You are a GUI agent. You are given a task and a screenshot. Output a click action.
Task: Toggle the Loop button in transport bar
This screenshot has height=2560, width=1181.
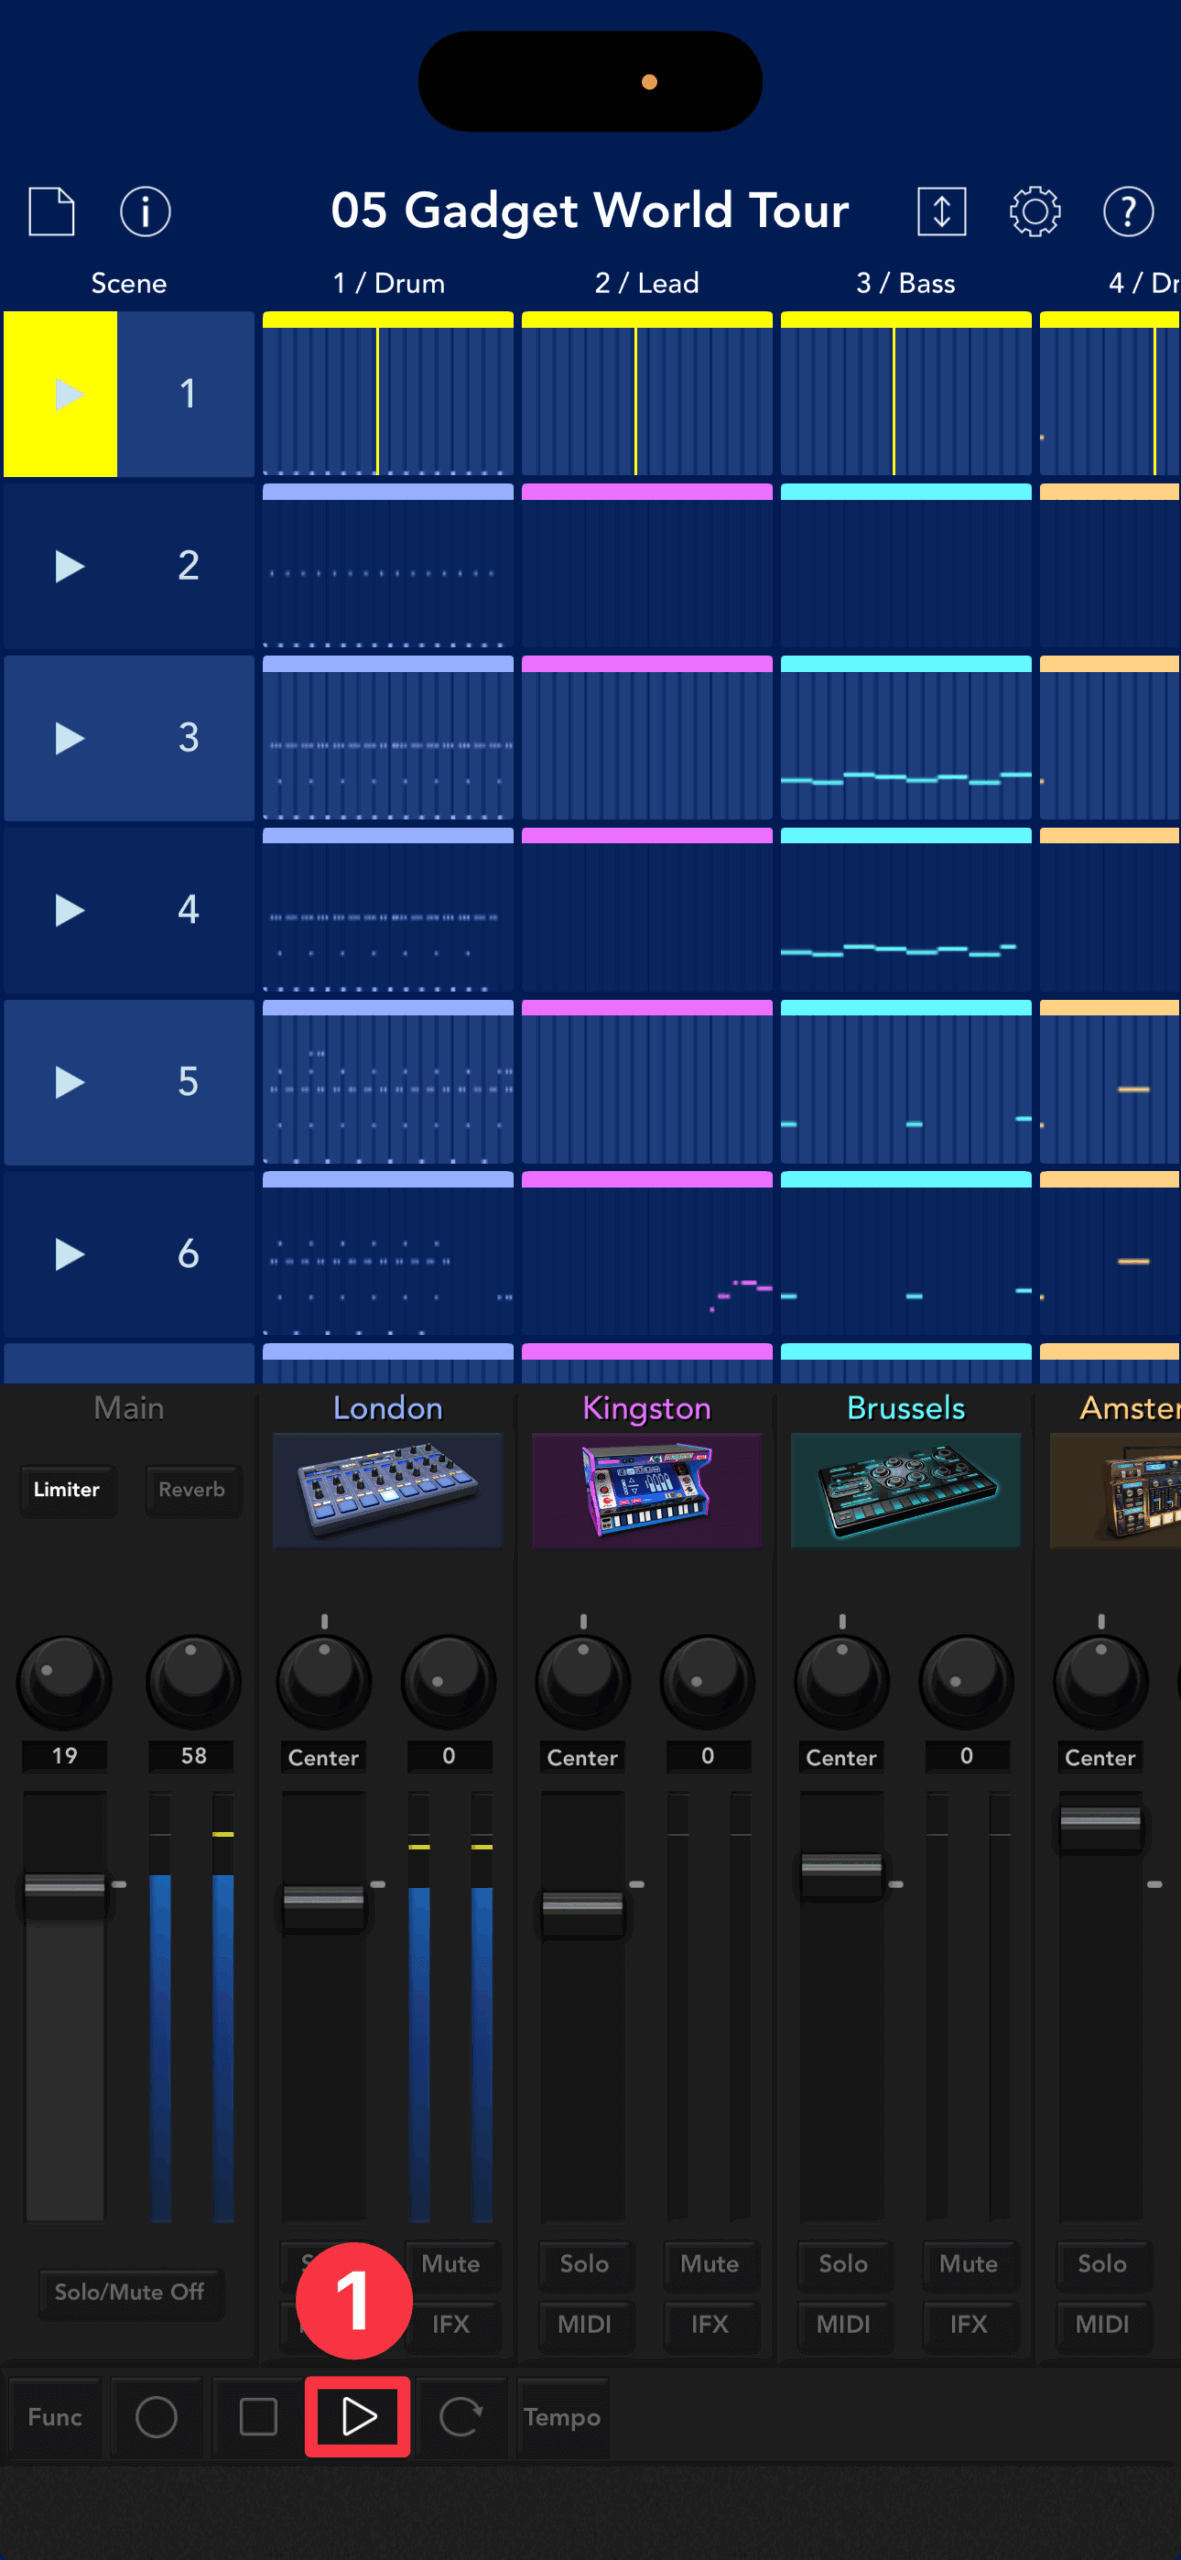[460, 2417]
